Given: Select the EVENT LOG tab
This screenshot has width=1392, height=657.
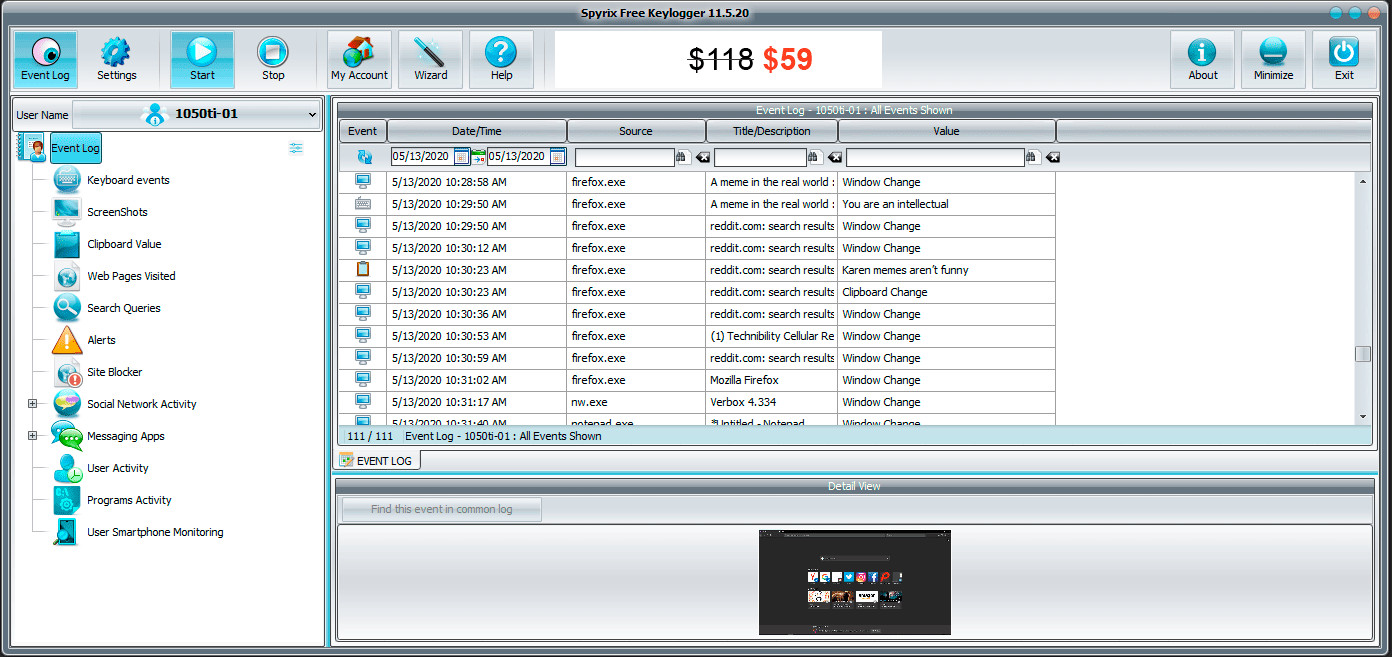Looking at the screenshot, I should click(377, 460).
